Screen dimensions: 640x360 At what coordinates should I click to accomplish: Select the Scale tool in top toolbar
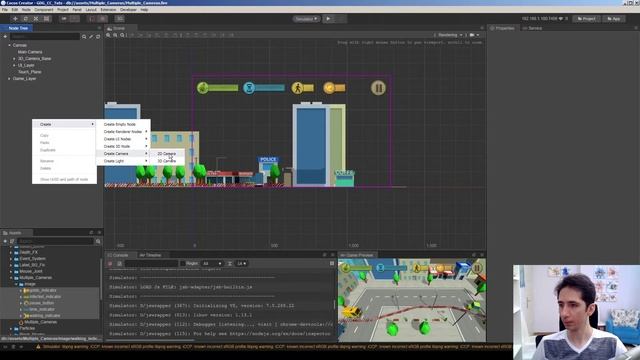coord(36,19)
